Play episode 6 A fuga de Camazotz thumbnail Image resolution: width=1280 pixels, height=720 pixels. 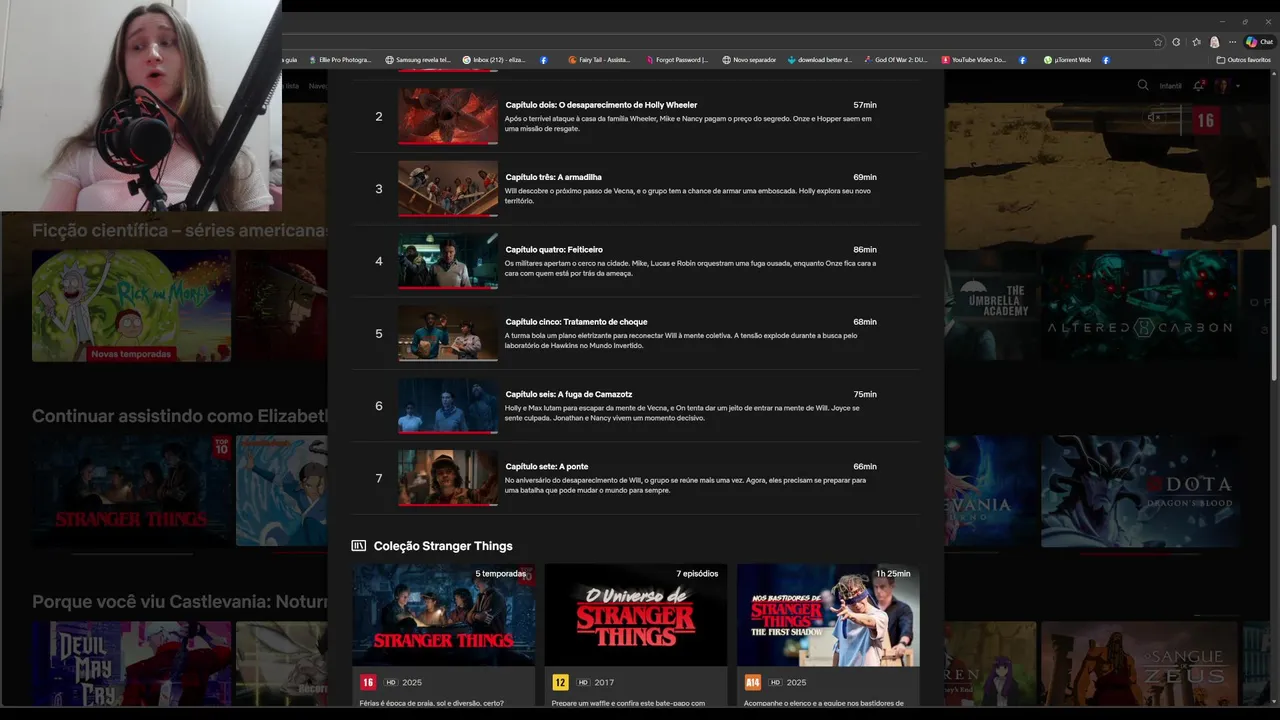tap(448, 406)
